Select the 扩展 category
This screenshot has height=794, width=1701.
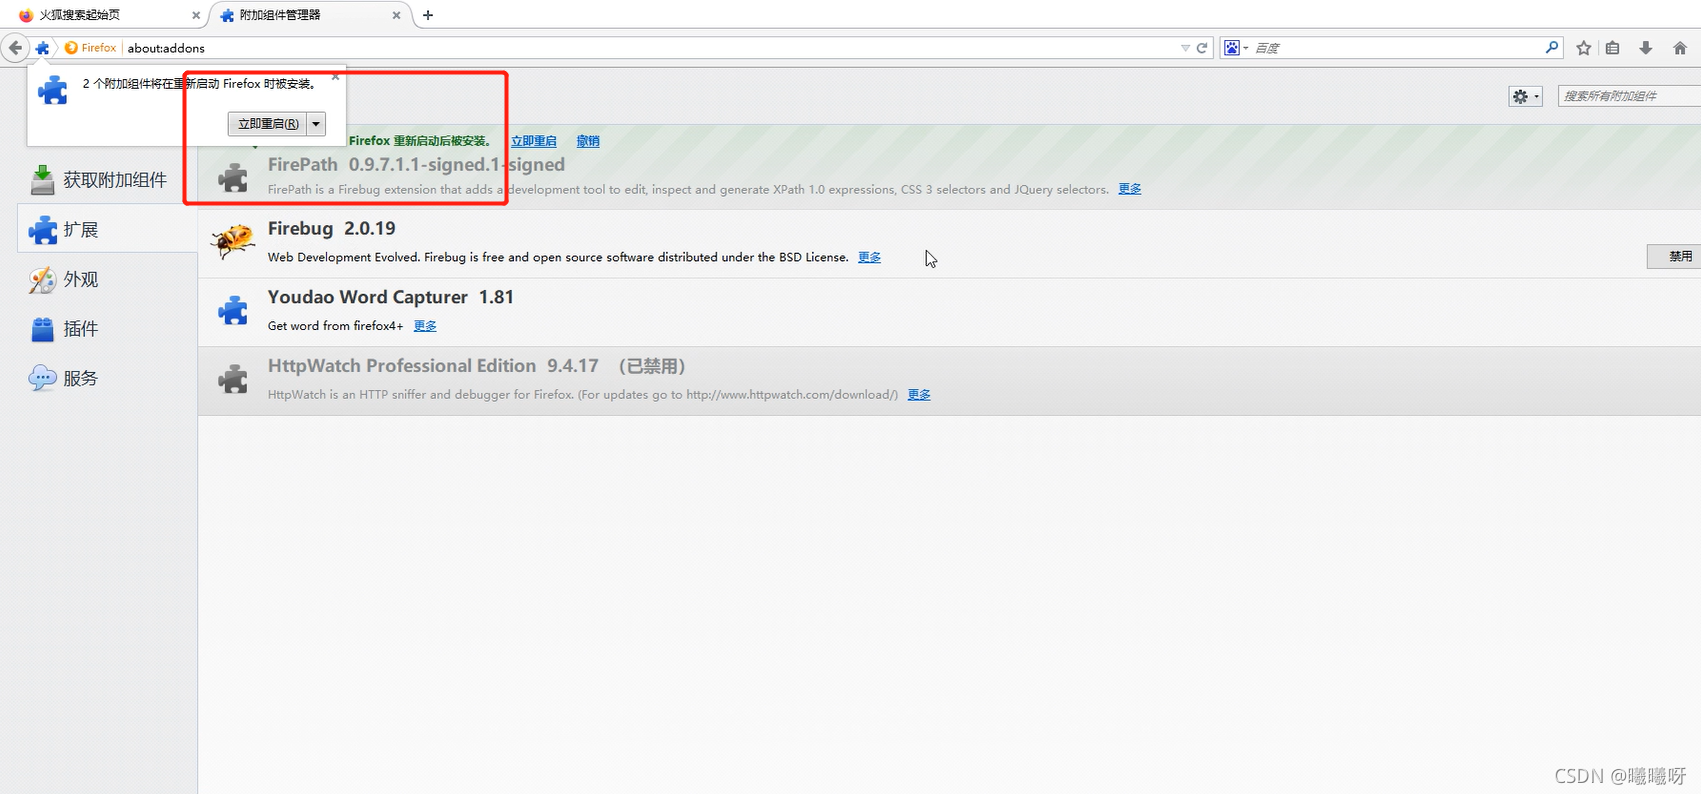pos(107,229)
